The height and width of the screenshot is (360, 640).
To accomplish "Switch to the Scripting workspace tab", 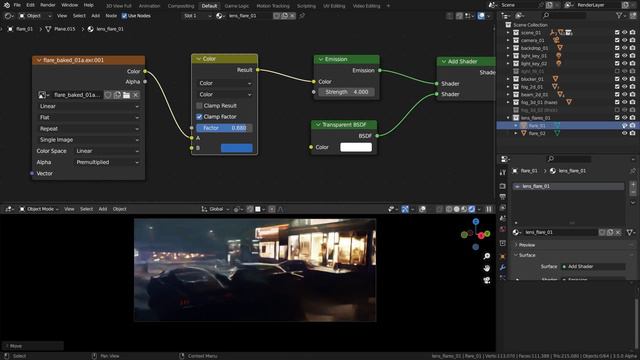I will pyautogui.click(x=306, y=6).
